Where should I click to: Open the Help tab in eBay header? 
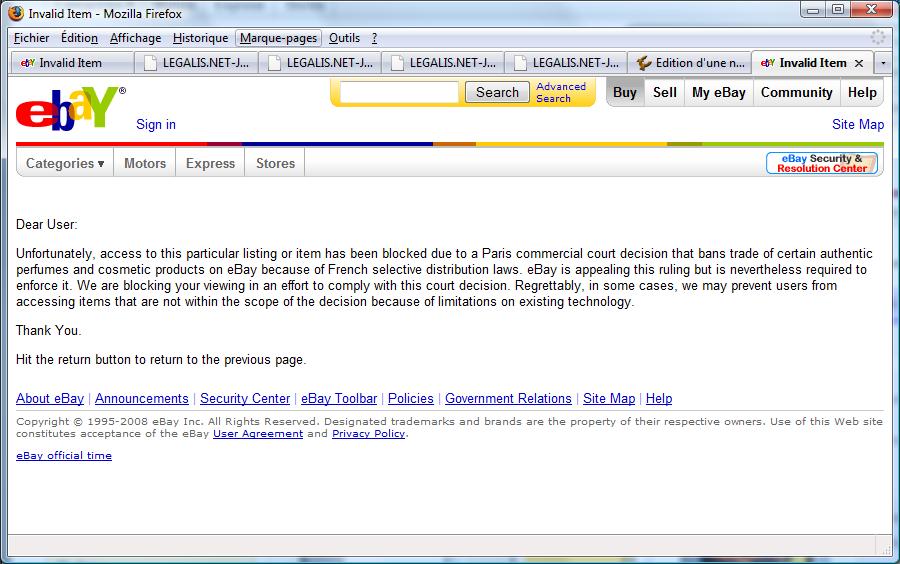(x=862, y=92)
